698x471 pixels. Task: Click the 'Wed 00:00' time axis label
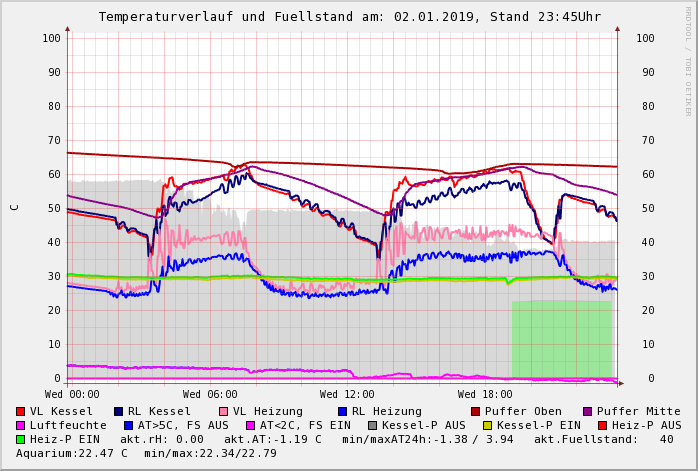pyautogui.click(x=72, y=394)
